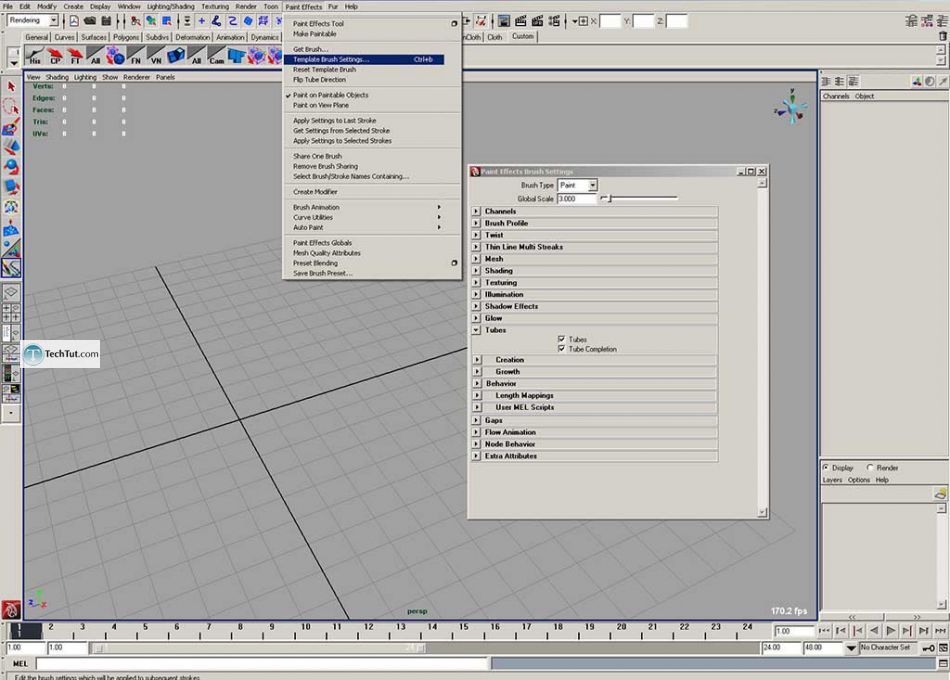Click the 'His' delete history shelf button
The image size is (950, 680).
[35, 56]
